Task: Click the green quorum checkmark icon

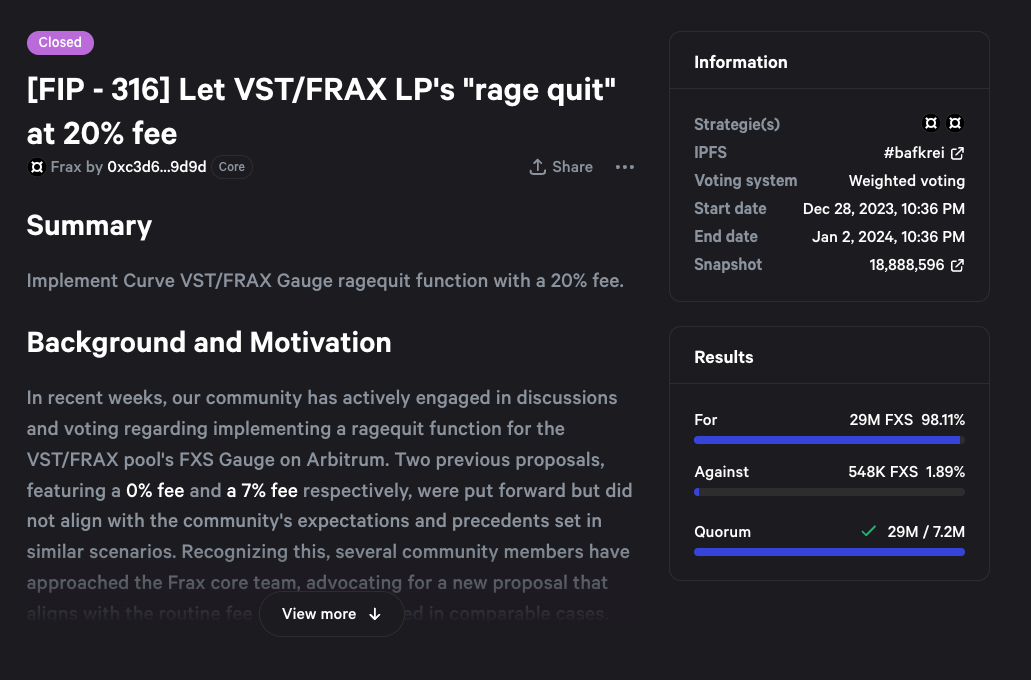Action: tap(868, 531)
